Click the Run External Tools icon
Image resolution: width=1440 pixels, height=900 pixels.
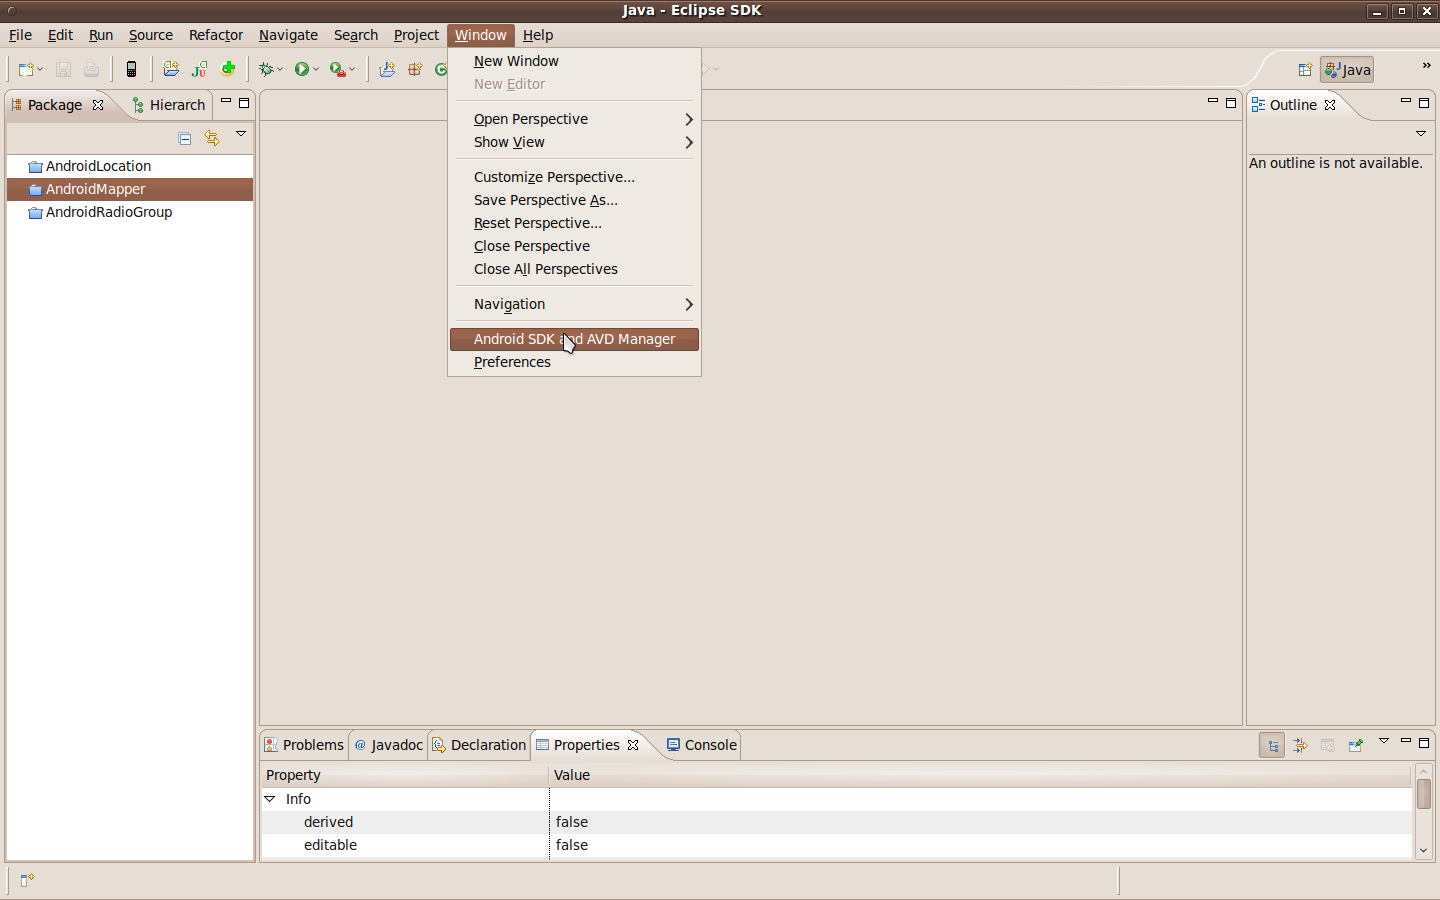(338, 69)
